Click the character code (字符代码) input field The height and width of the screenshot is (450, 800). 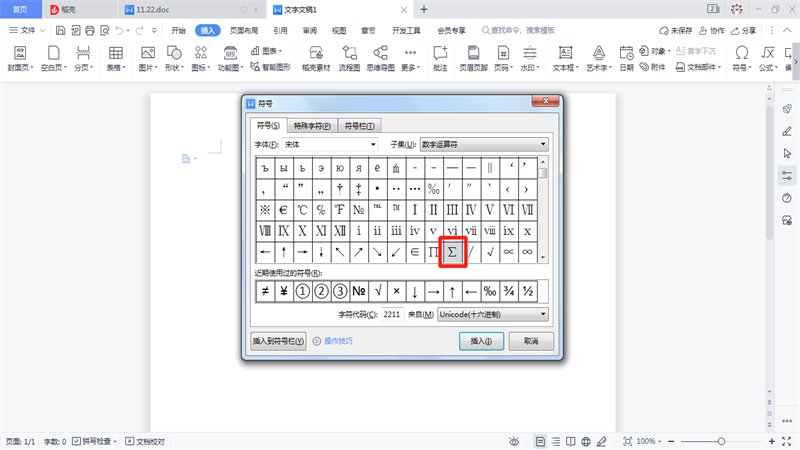392,315
